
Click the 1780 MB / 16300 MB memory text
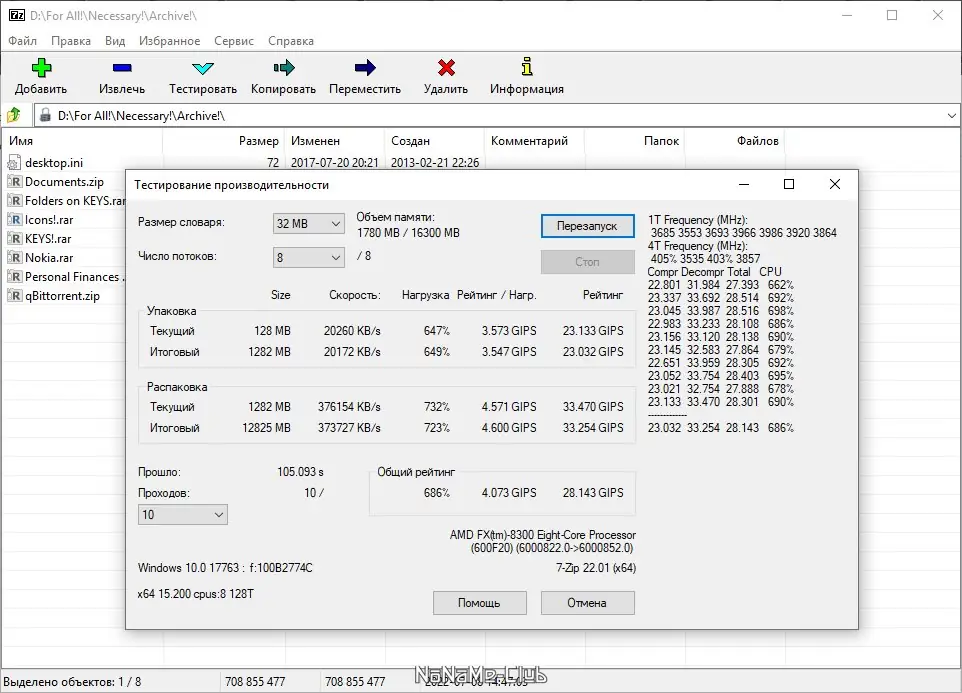click(408, 233)
